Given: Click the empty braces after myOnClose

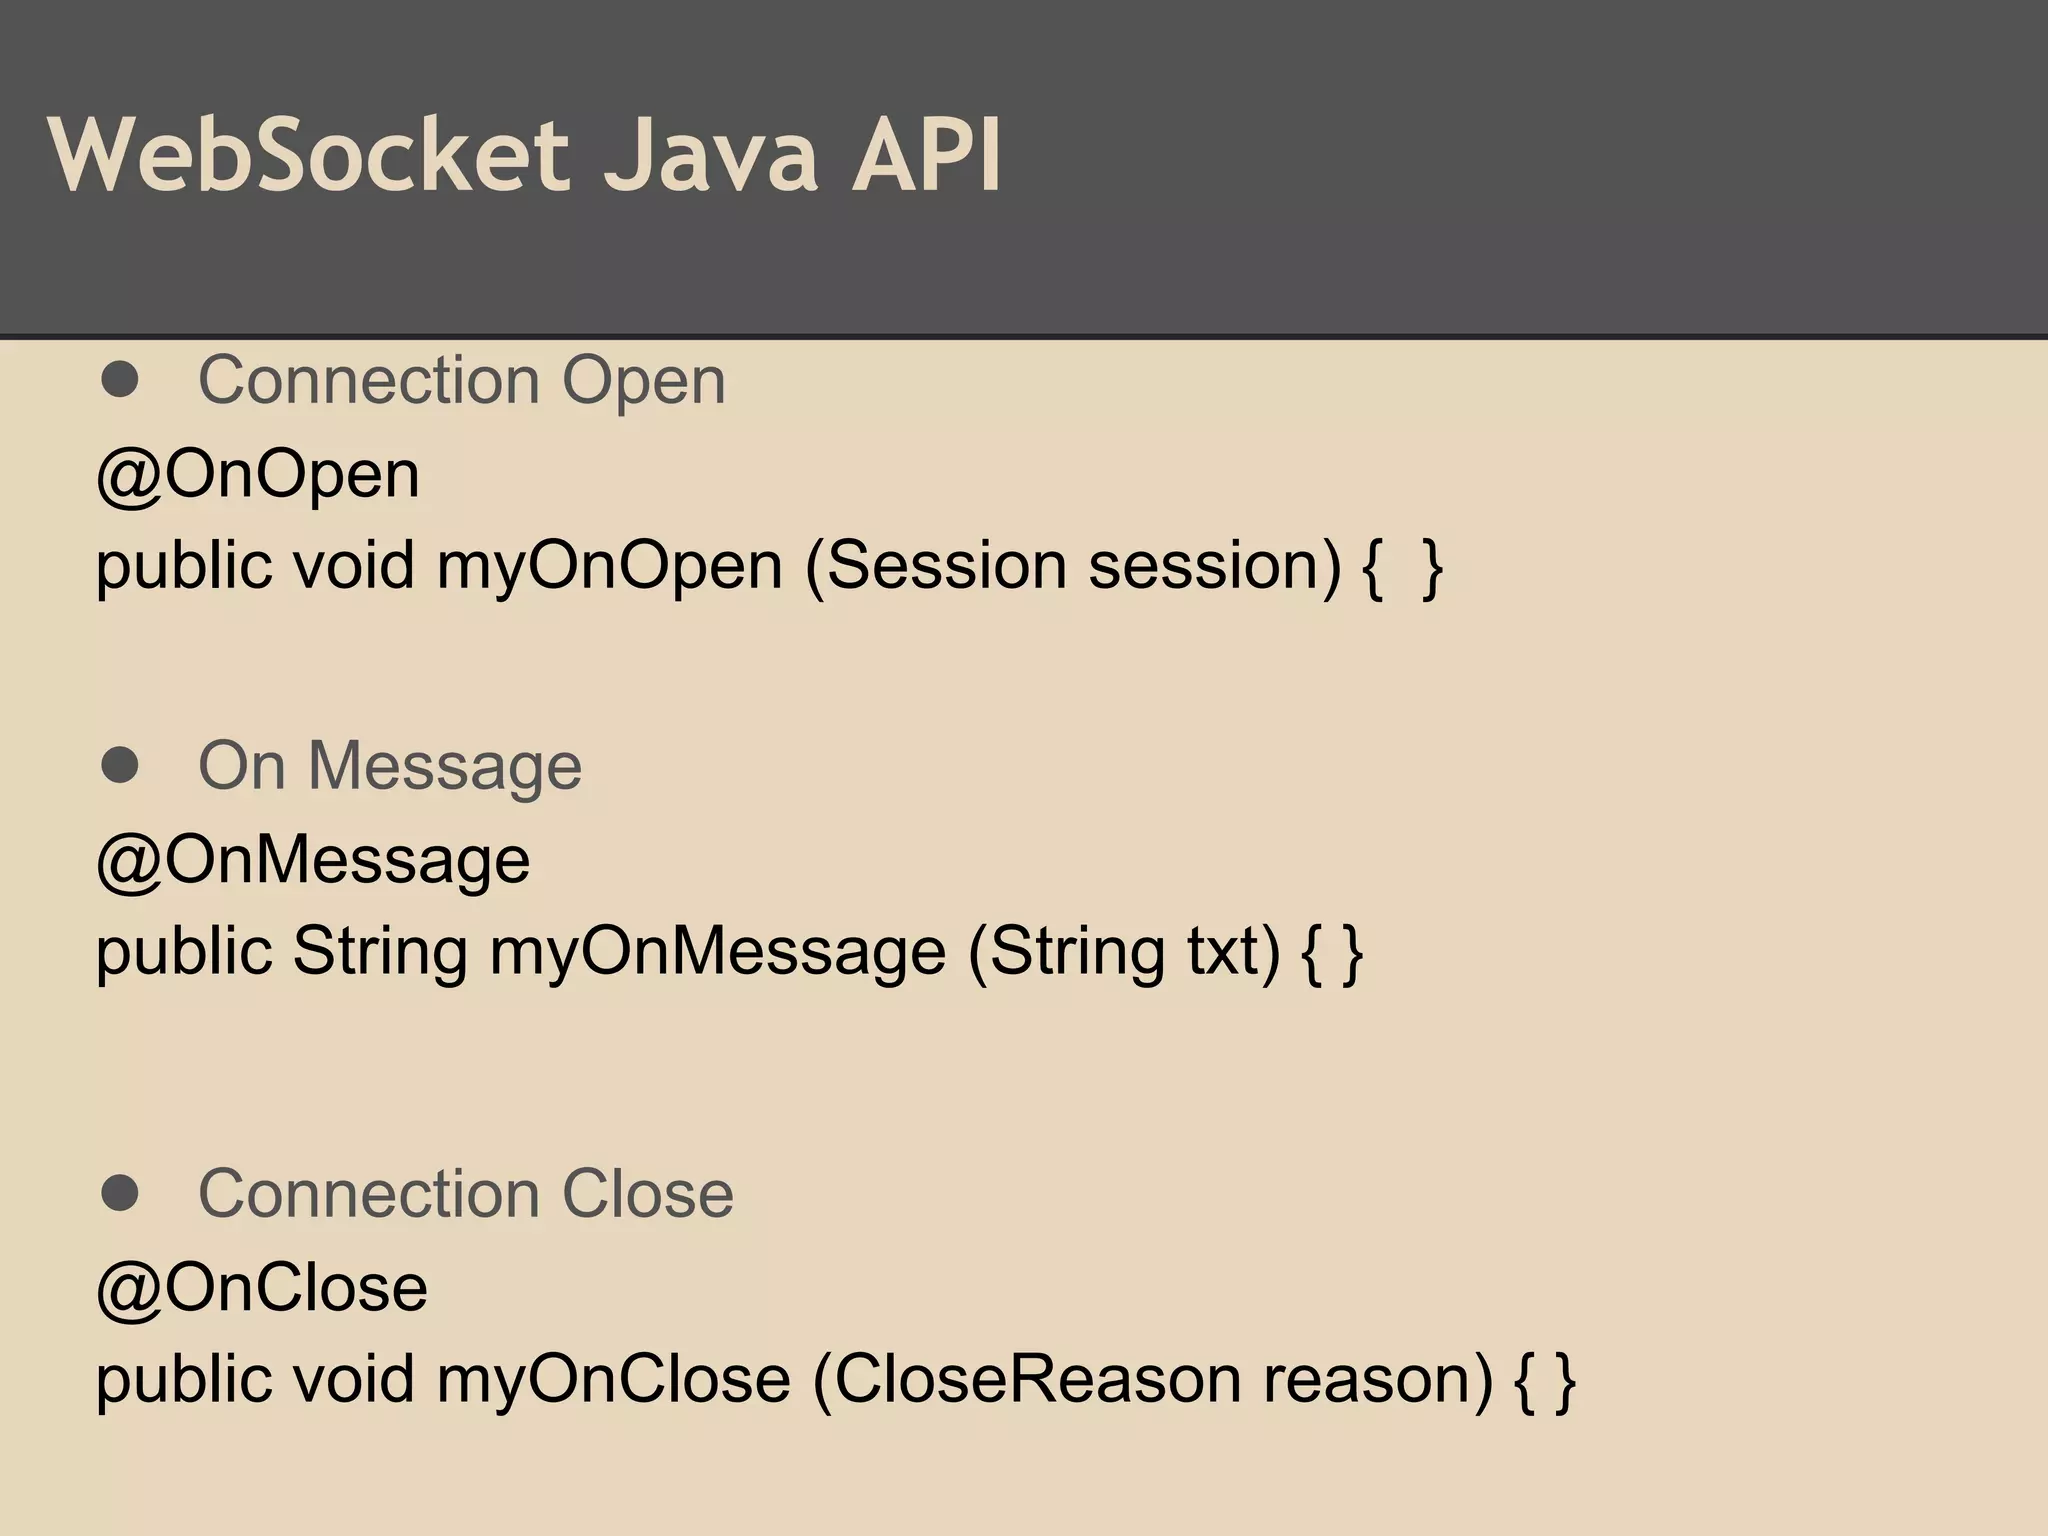Looking at the screenshot, I should pyautogui.click(x=1545, y=1381).
